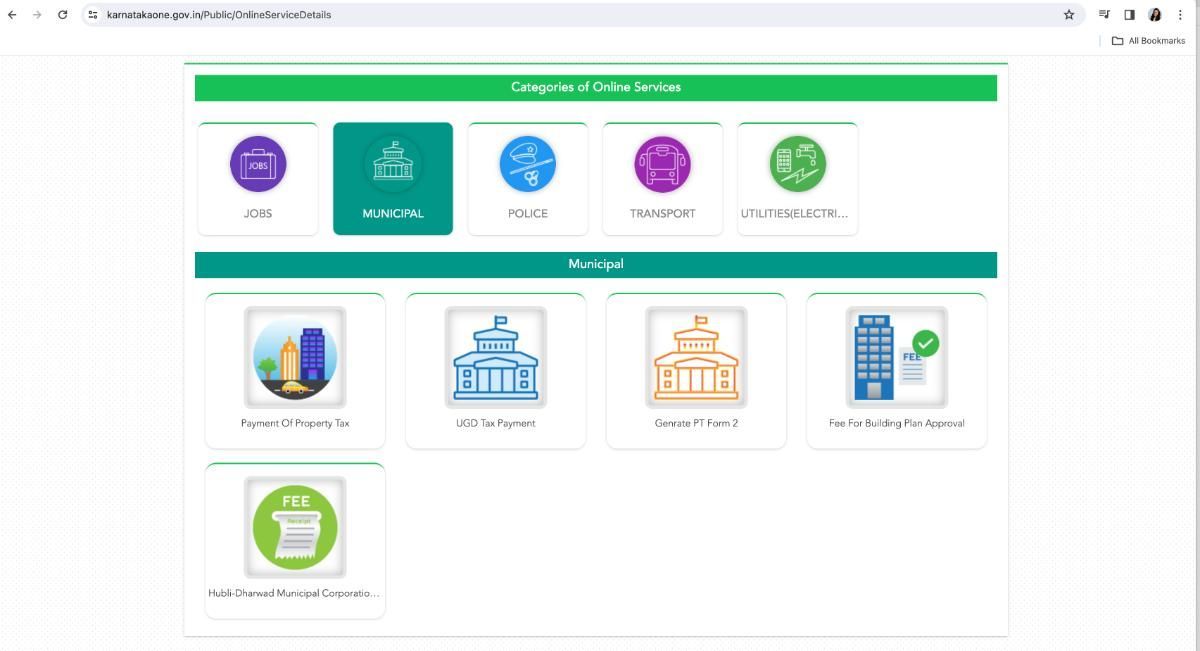This screenshot has height=651, width=1200.
Task: Open the Chrome profile avatar
Action: 1154,14
